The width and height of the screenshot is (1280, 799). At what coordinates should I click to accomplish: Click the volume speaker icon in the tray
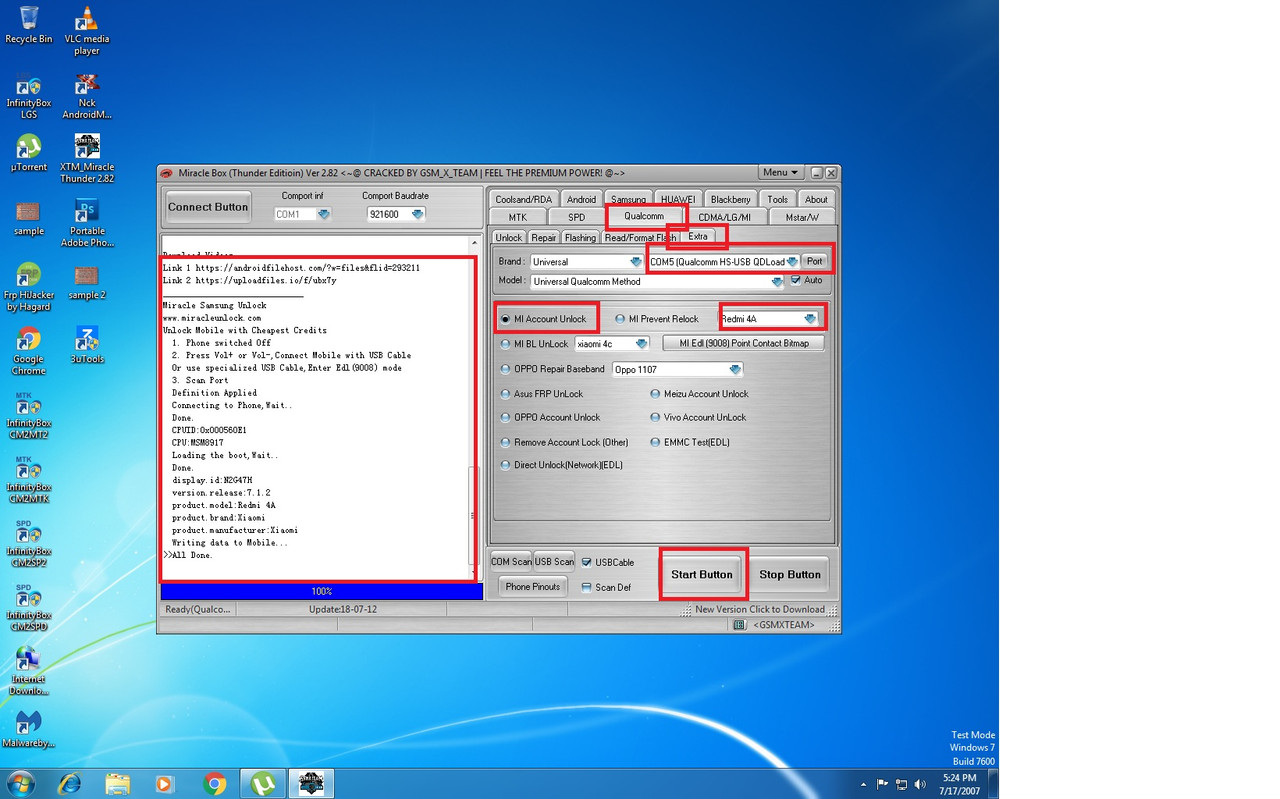pos(920,784)
